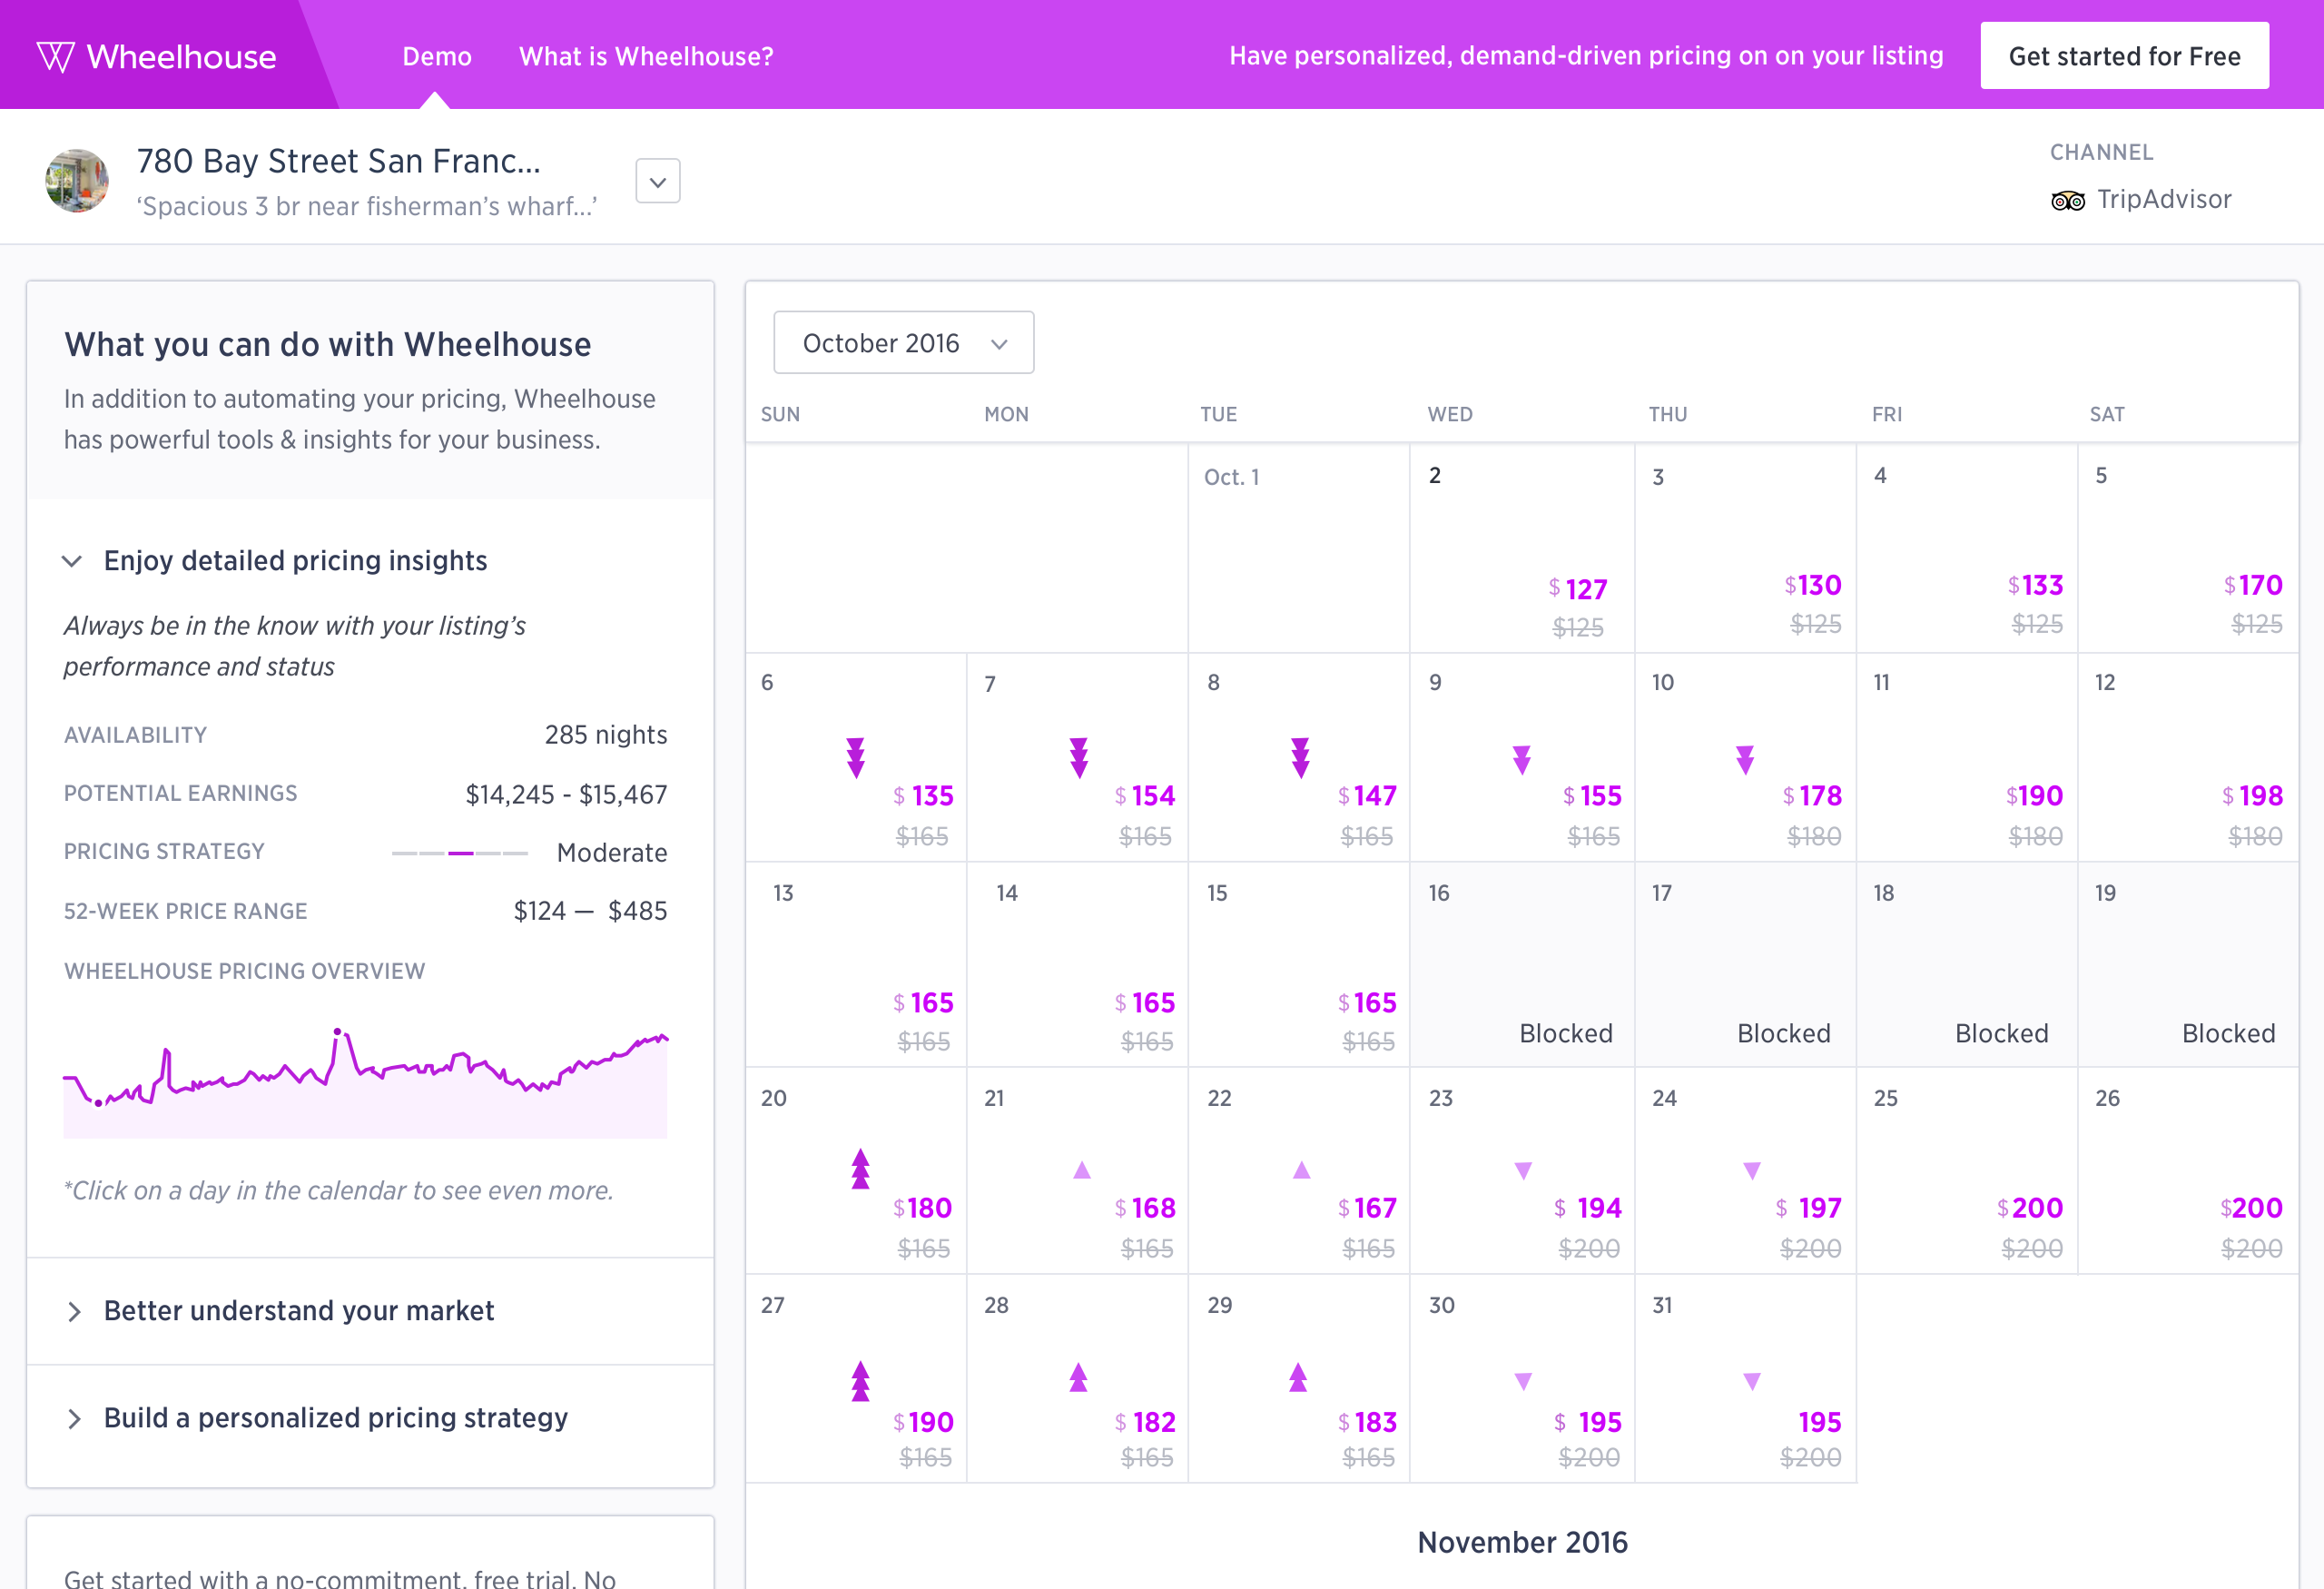
Task: Click the TripAdvisor owl channel icon
Action: point(2067,201)
